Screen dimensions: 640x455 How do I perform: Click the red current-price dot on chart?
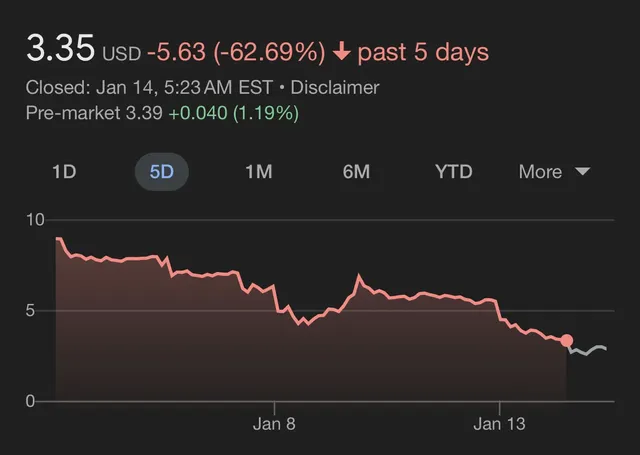click(x=567, y=341)
